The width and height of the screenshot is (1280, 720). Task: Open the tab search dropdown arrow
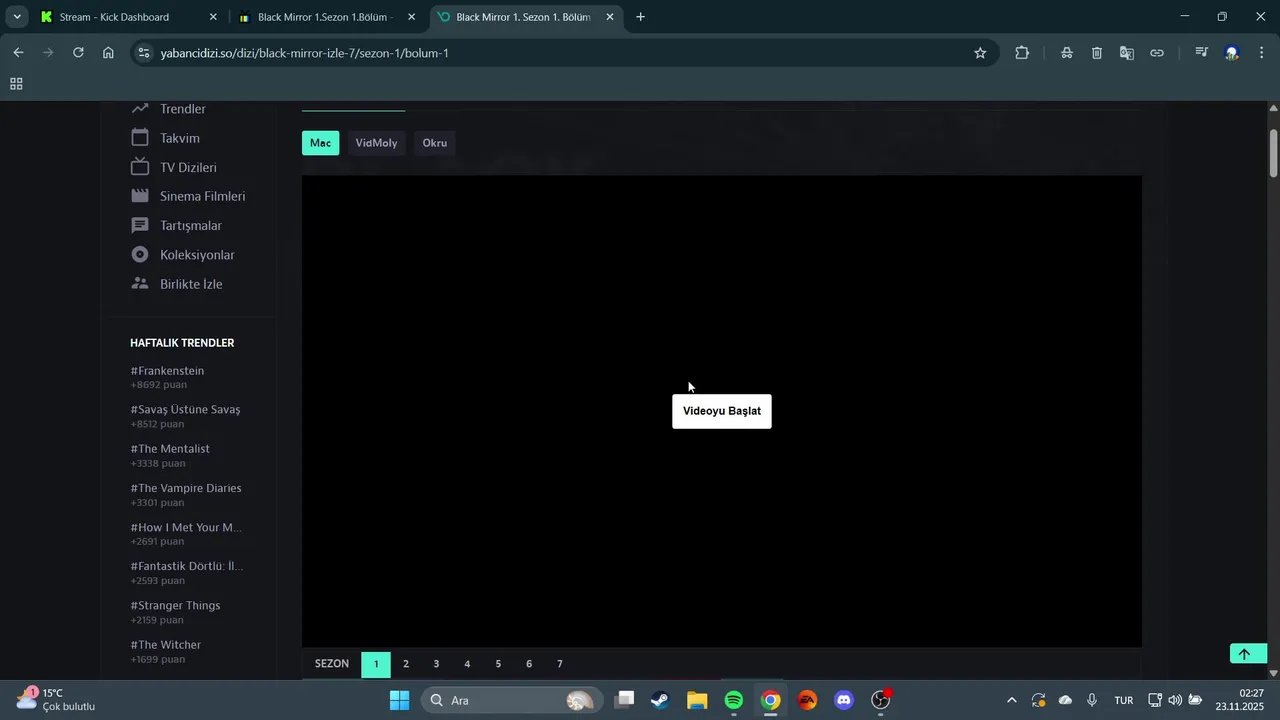point(17,17)
